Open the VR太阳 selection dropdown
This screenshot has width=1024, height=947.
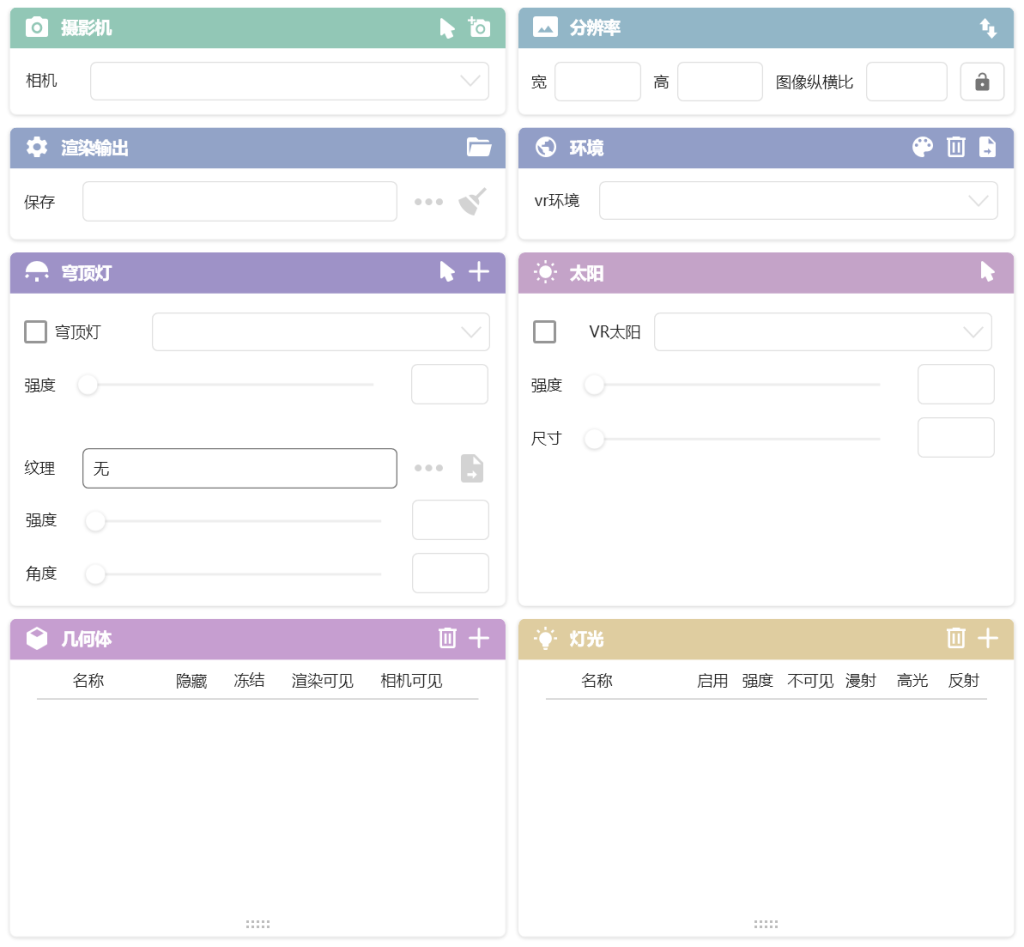(822, 332)
